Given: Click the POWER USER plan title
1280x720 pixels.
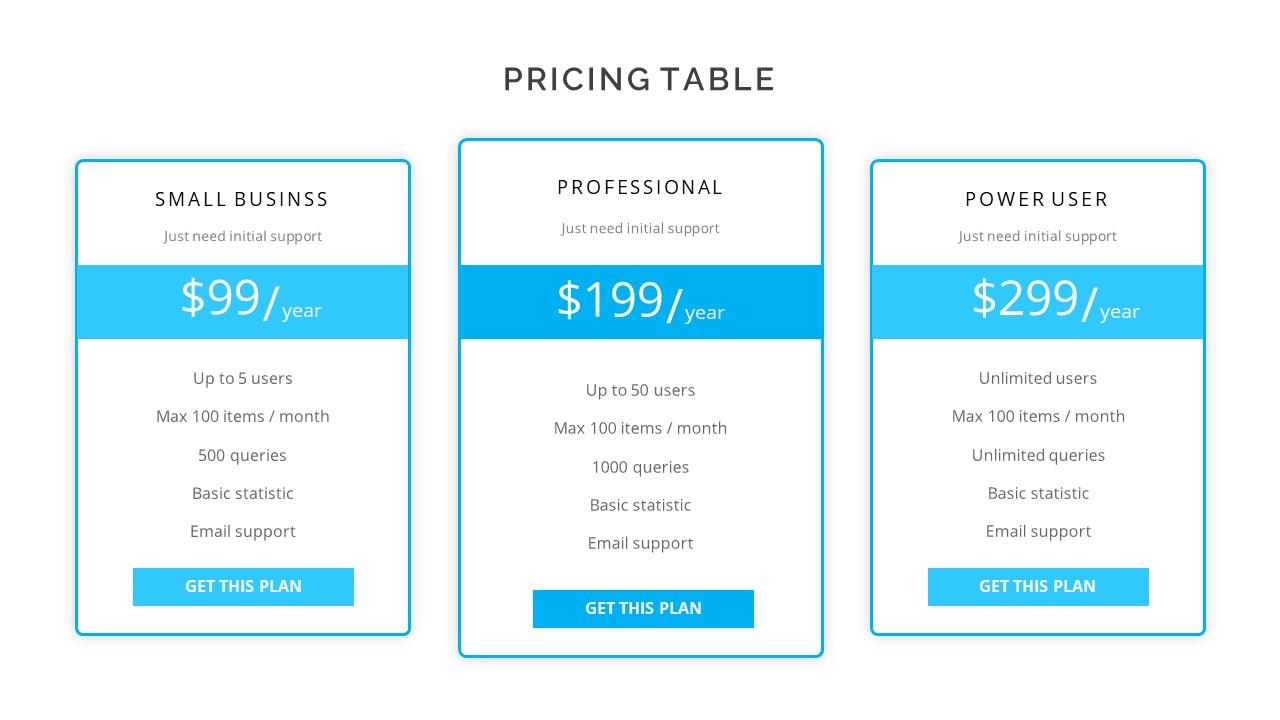Looking at the screenshot, I should (1037, 199).
